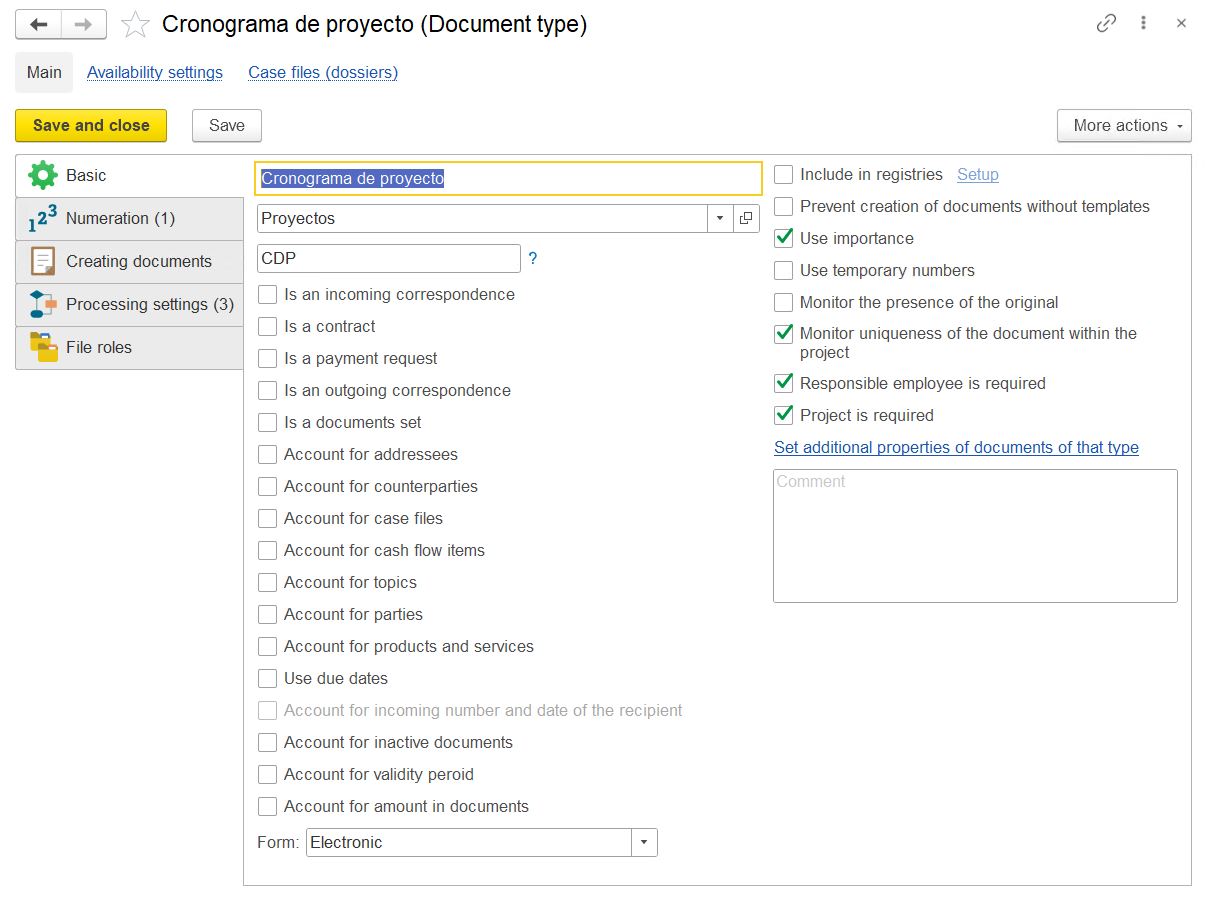Viewport: 1205px width, 898px height.
Task: Select the Numeration sidebar icon
Action: point(42,218)
